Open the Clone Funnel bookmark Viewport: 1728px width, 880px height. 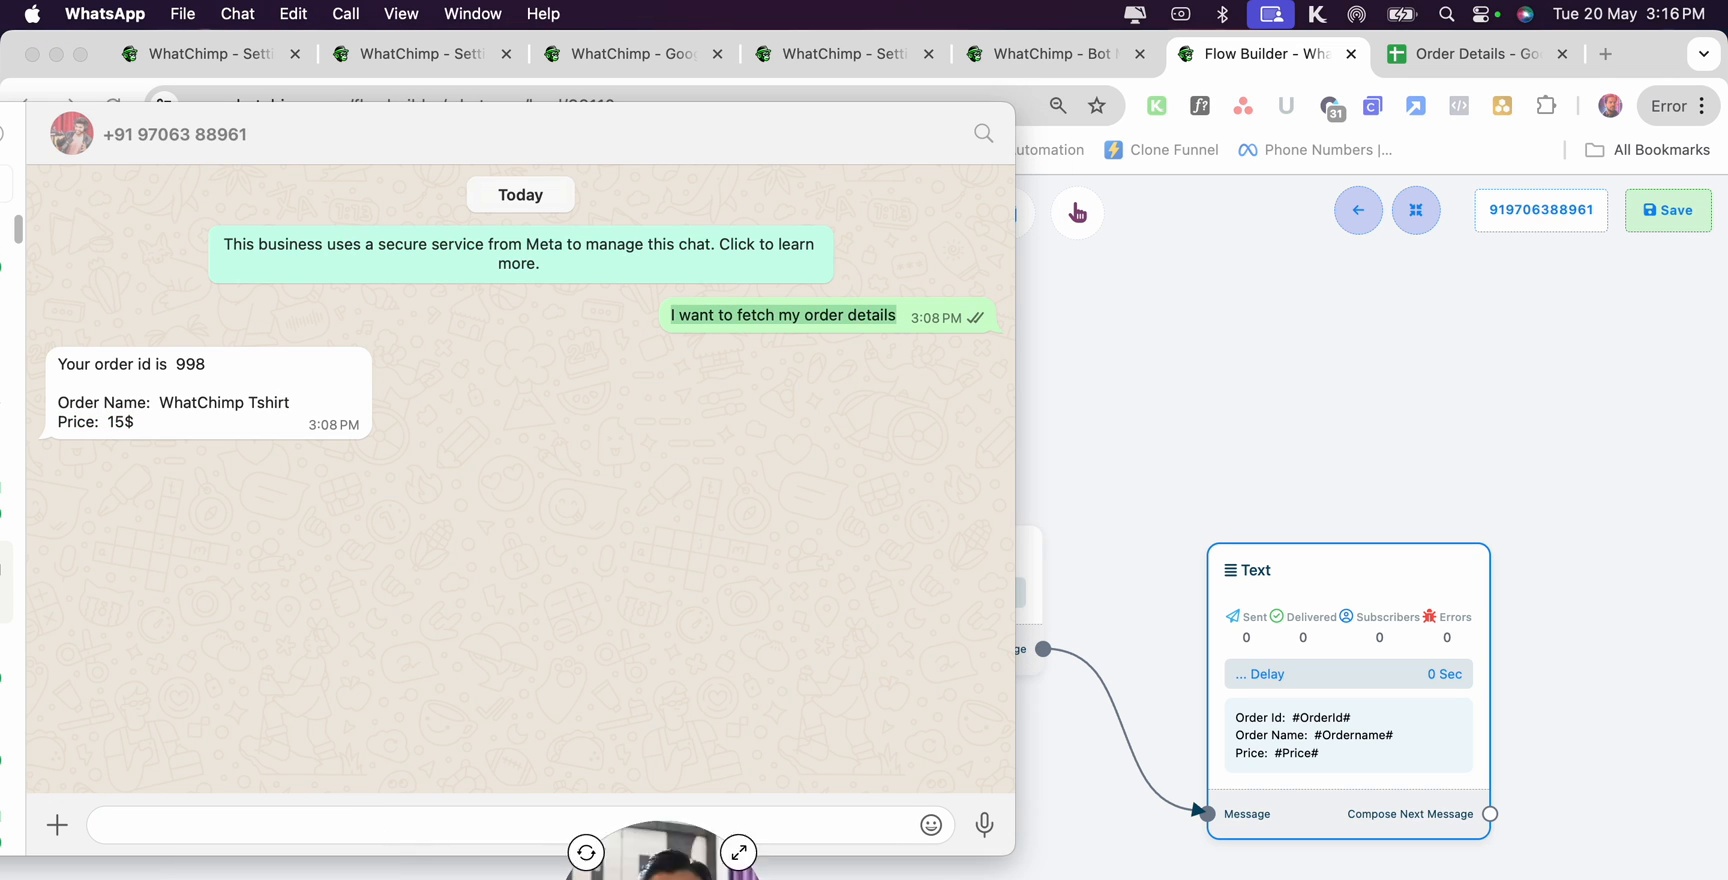(x=1161, y=150)
